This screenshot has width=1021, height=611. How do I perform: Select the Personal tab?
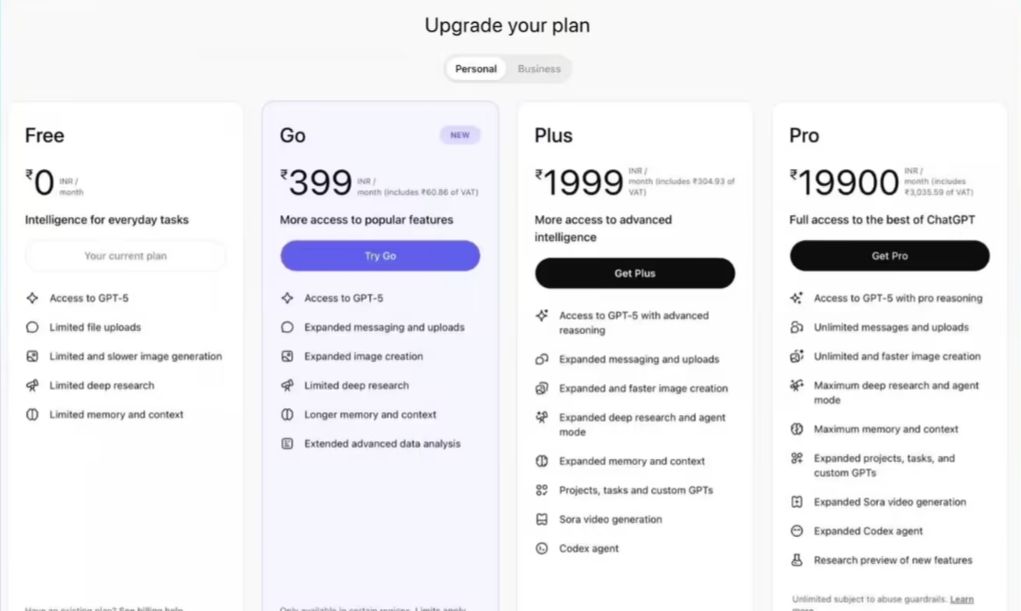475,69
